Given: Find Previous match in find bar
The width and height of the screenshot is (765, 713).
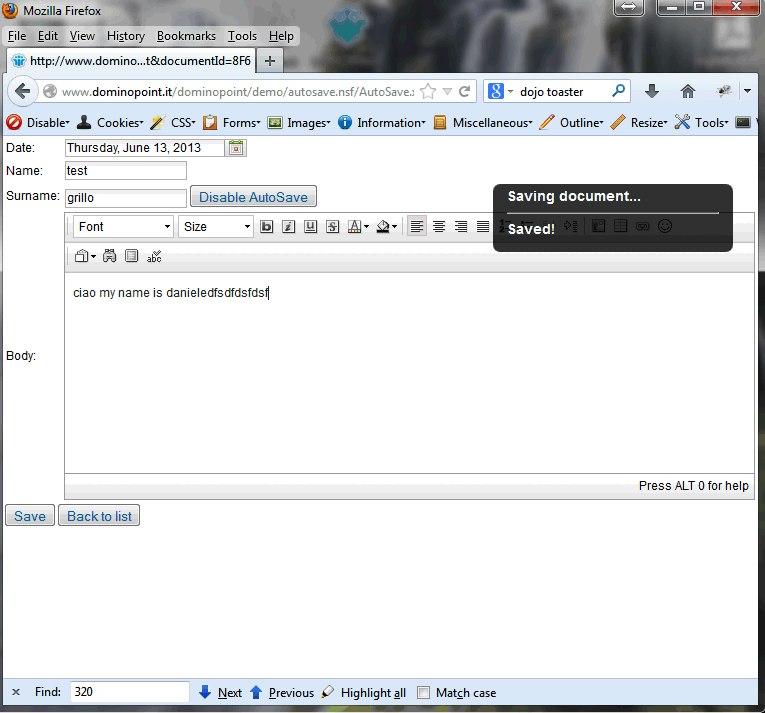Looking at the screenshot, I should click(282, 693).
